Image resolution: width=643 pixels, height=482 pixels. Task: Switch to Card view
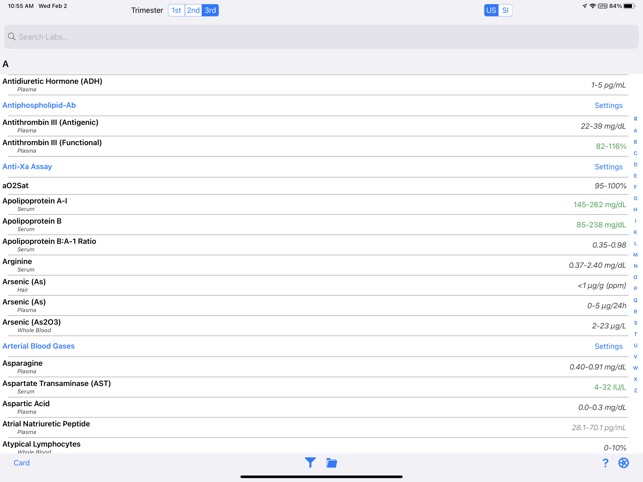(21, 463)
